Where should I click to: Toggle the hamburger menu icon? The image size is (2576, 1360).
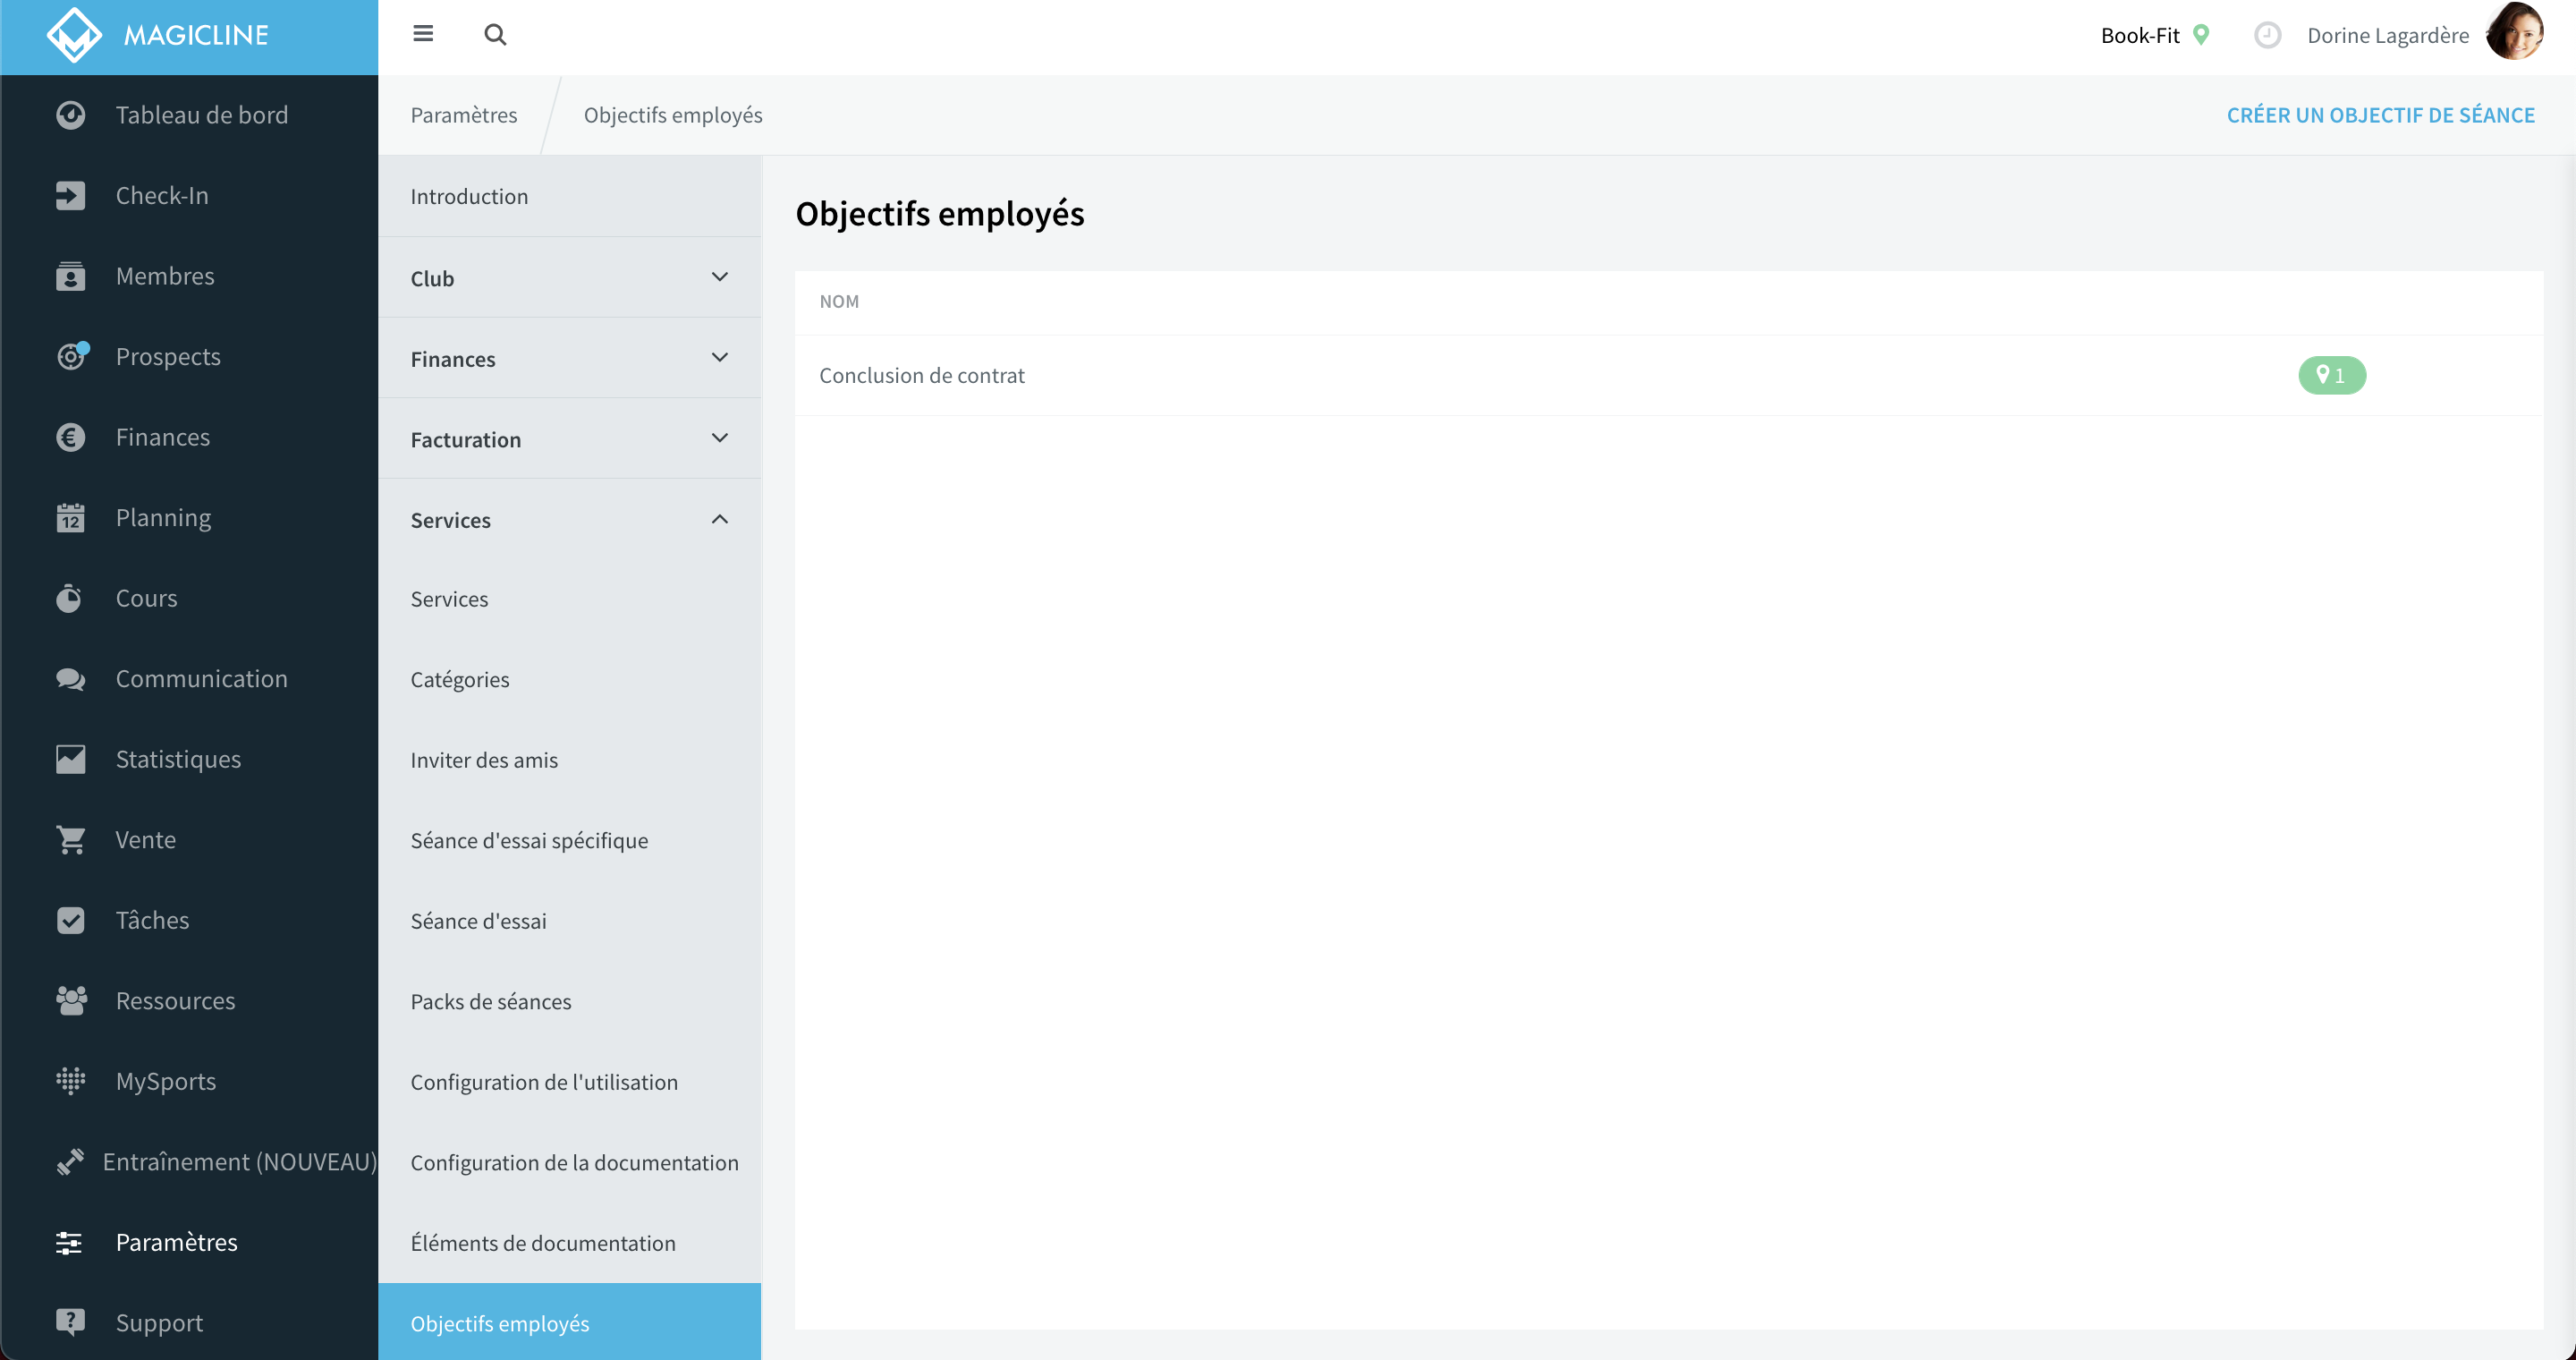click(423, 34)
